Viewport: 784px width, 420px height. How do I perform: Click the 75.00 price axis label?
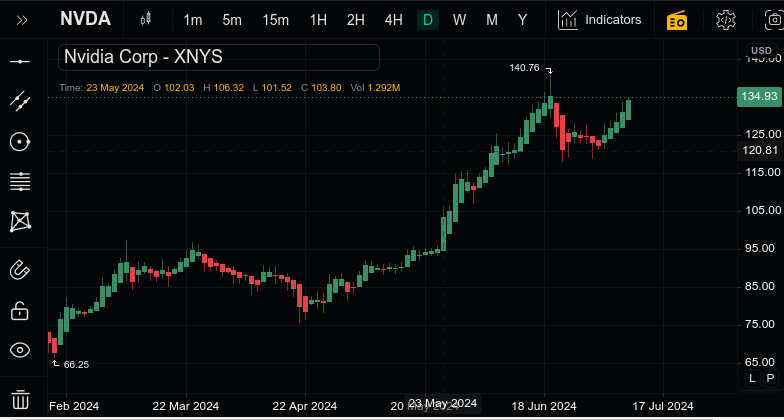(x=762, y=324)
